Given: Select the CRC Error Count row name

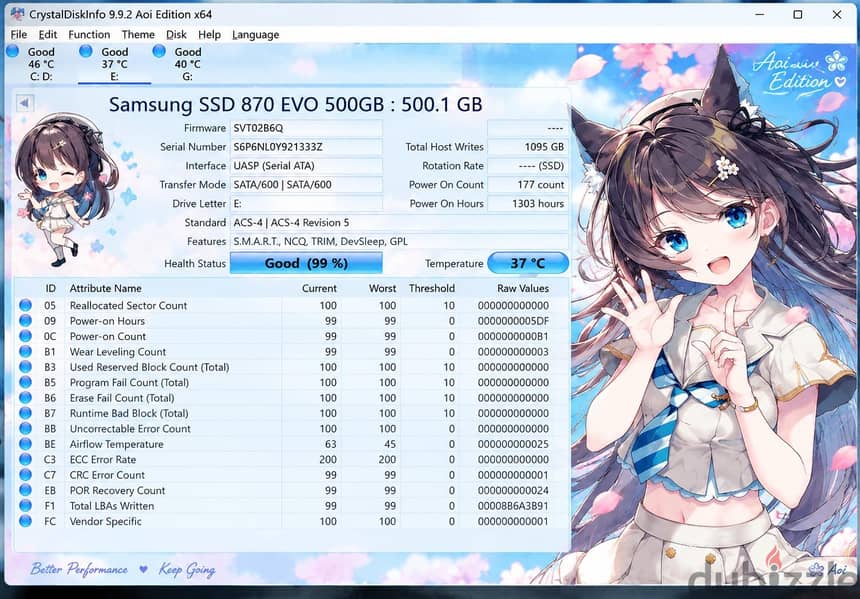Looking at the screenshot, I should tap(107, 475).
